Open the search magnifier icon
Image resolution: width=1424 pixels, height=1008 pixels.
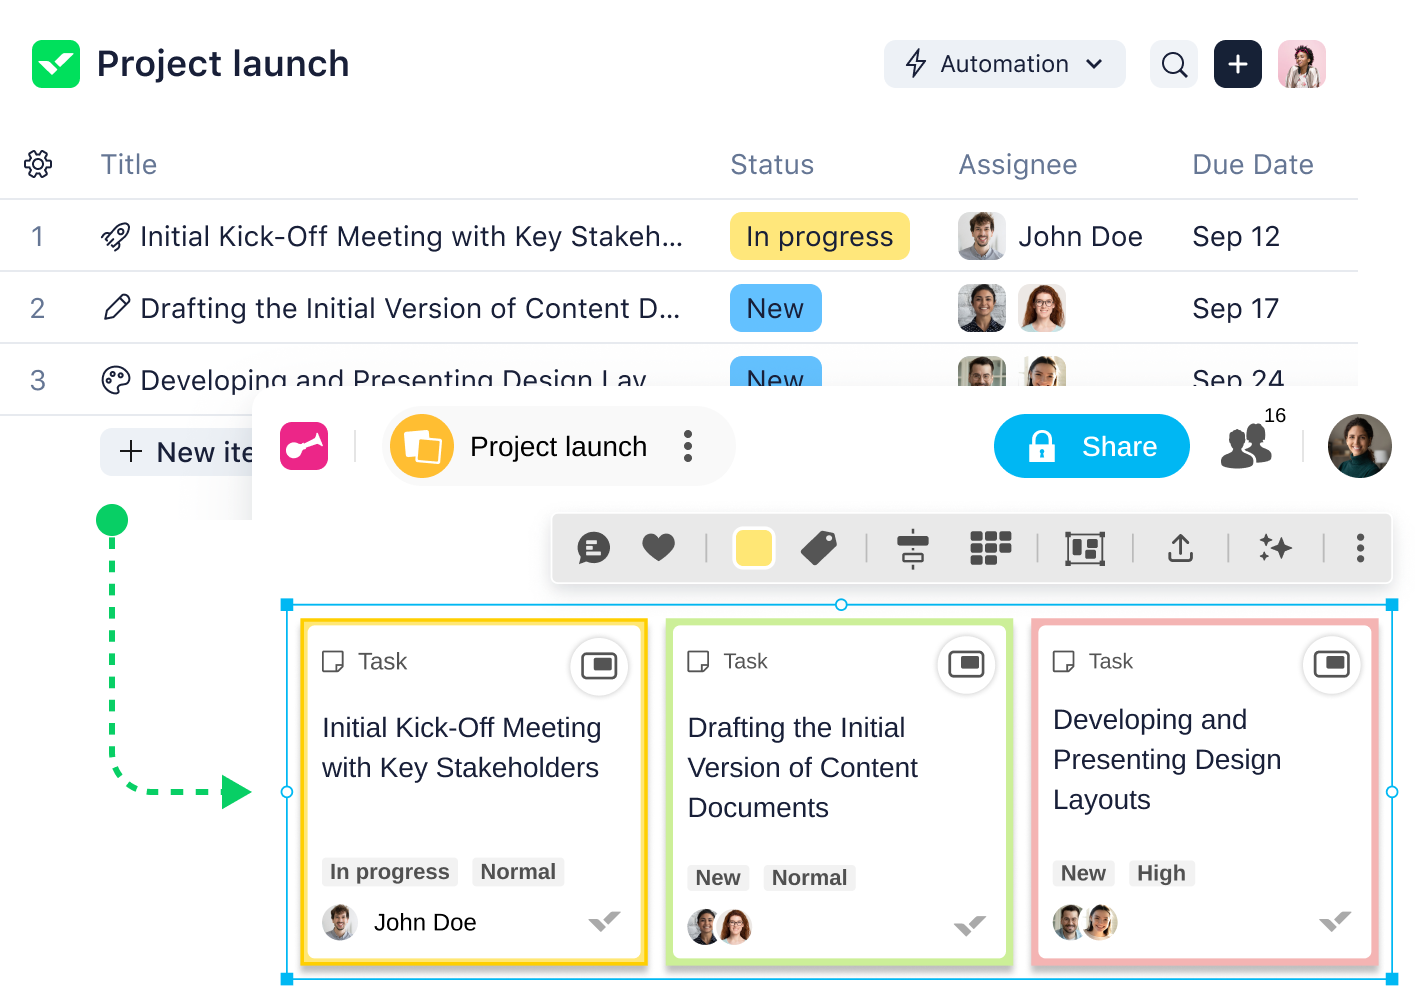[1174, 64]
